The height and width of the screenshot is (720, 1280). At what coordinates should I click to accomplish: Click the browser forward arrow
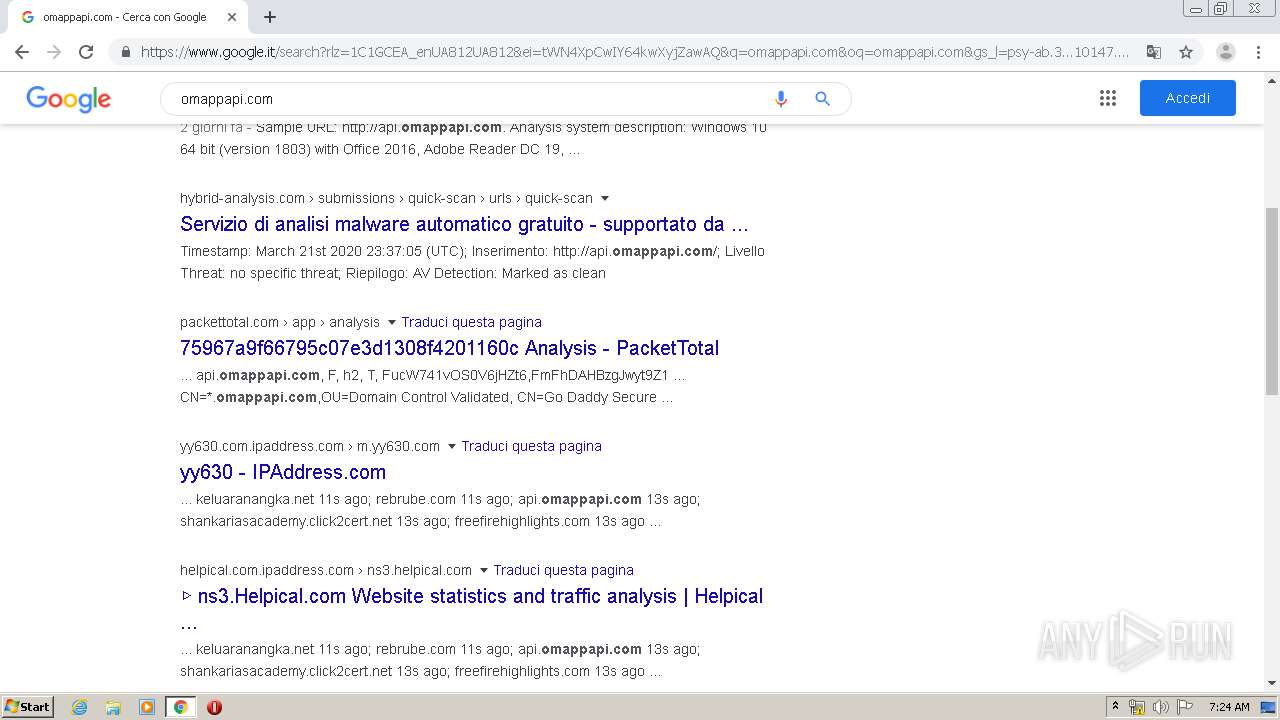[54, 52]
